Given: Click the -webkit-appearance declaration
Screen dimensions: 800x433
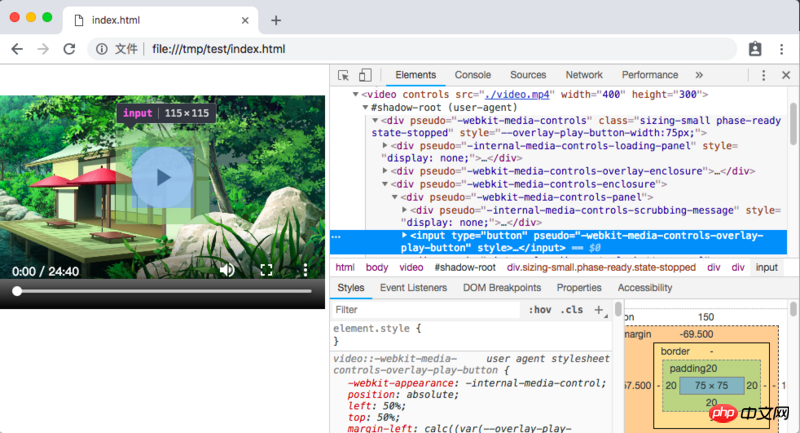Looking at the screenshot, I should click(x=477, y=383).
